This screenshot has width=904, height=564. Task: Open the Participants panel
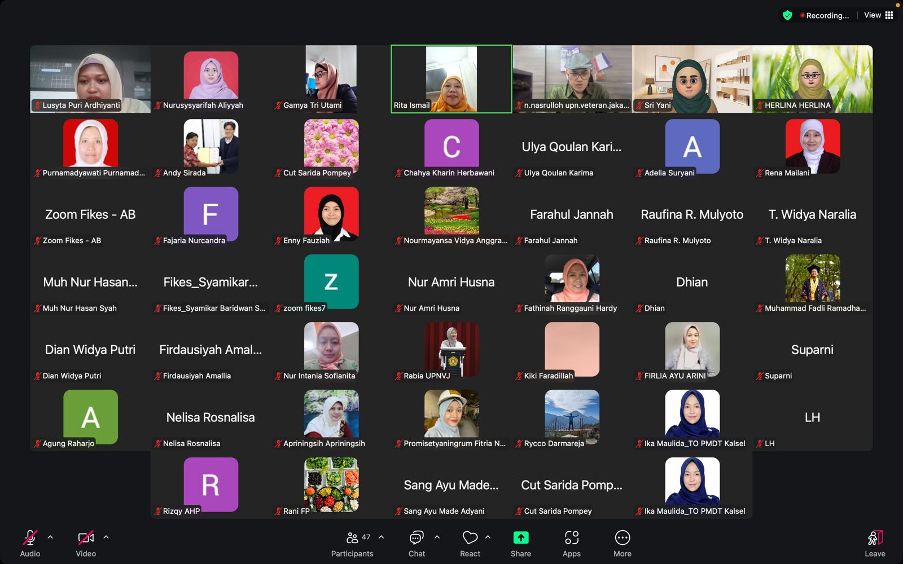click(x=352, y=540)
